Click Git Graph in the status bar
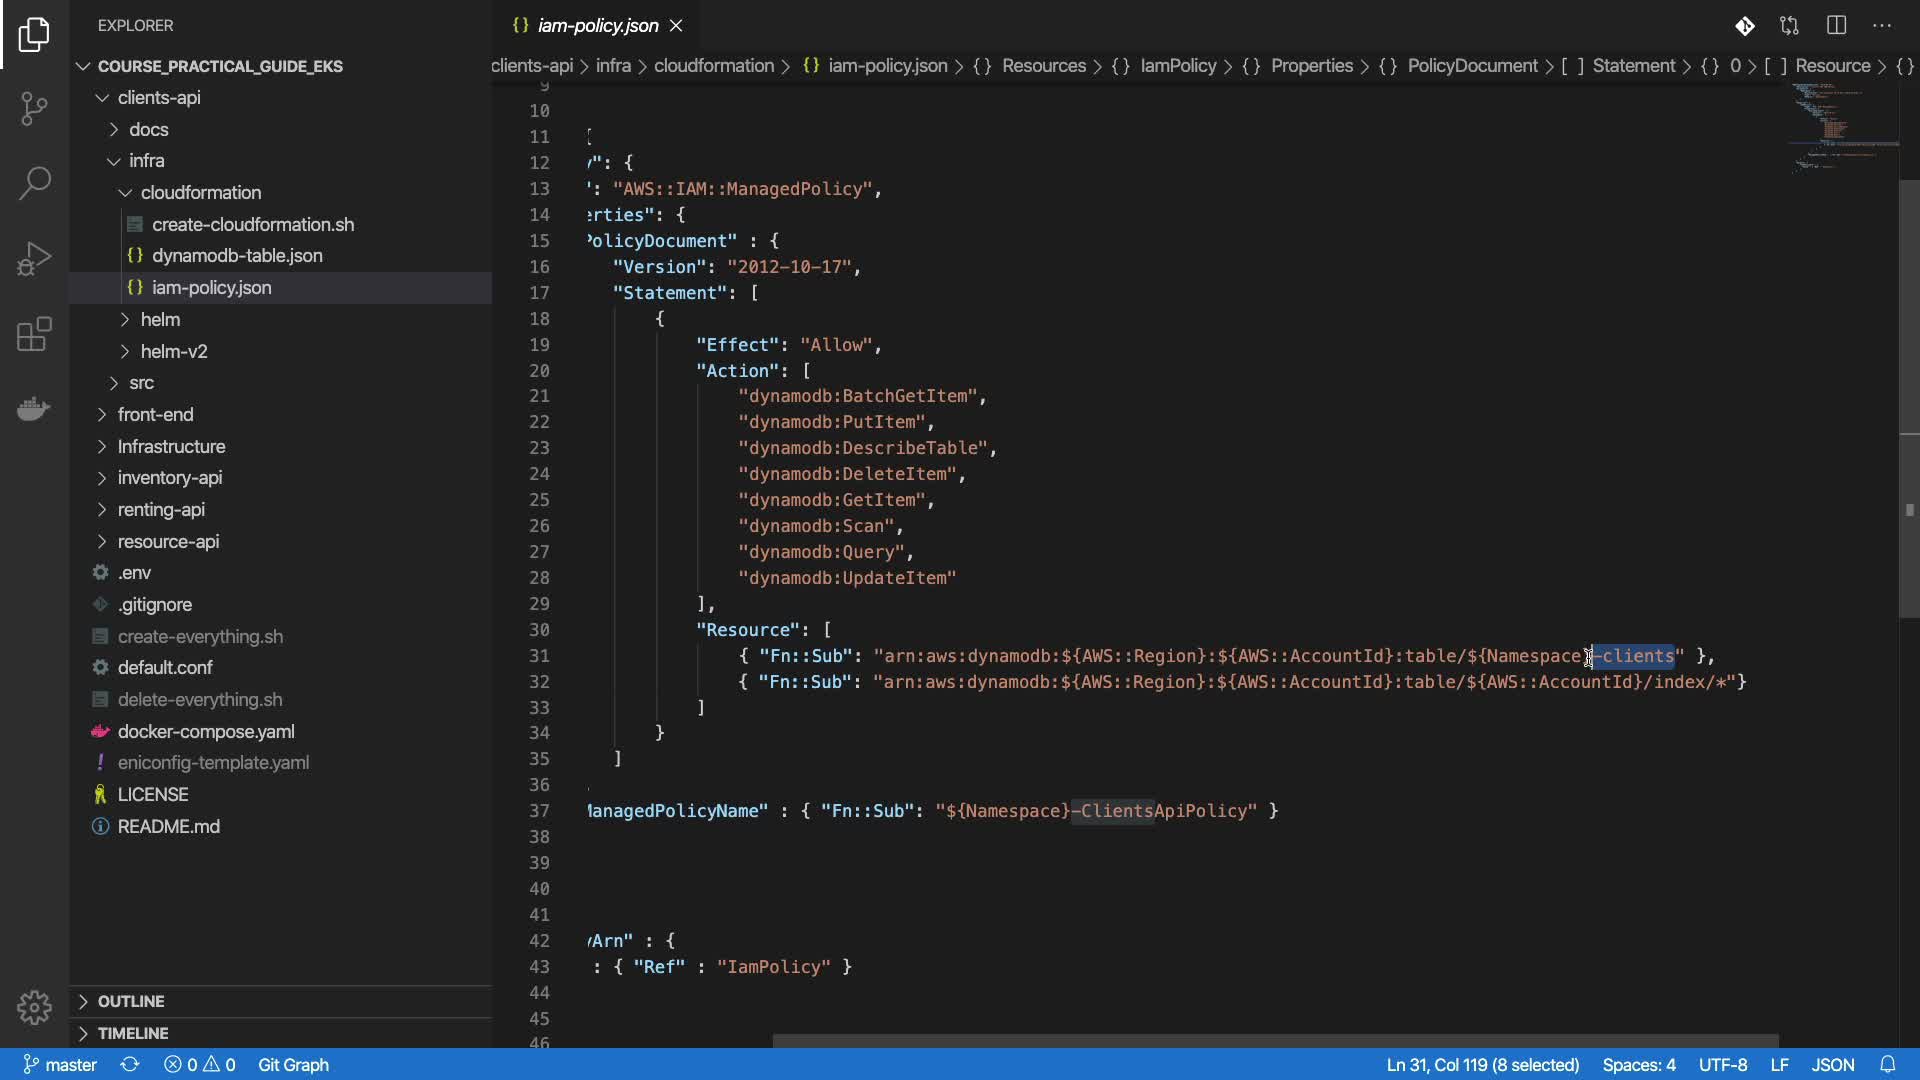This screenshot has width=1920, height=1080. [x=293, y=1064]
